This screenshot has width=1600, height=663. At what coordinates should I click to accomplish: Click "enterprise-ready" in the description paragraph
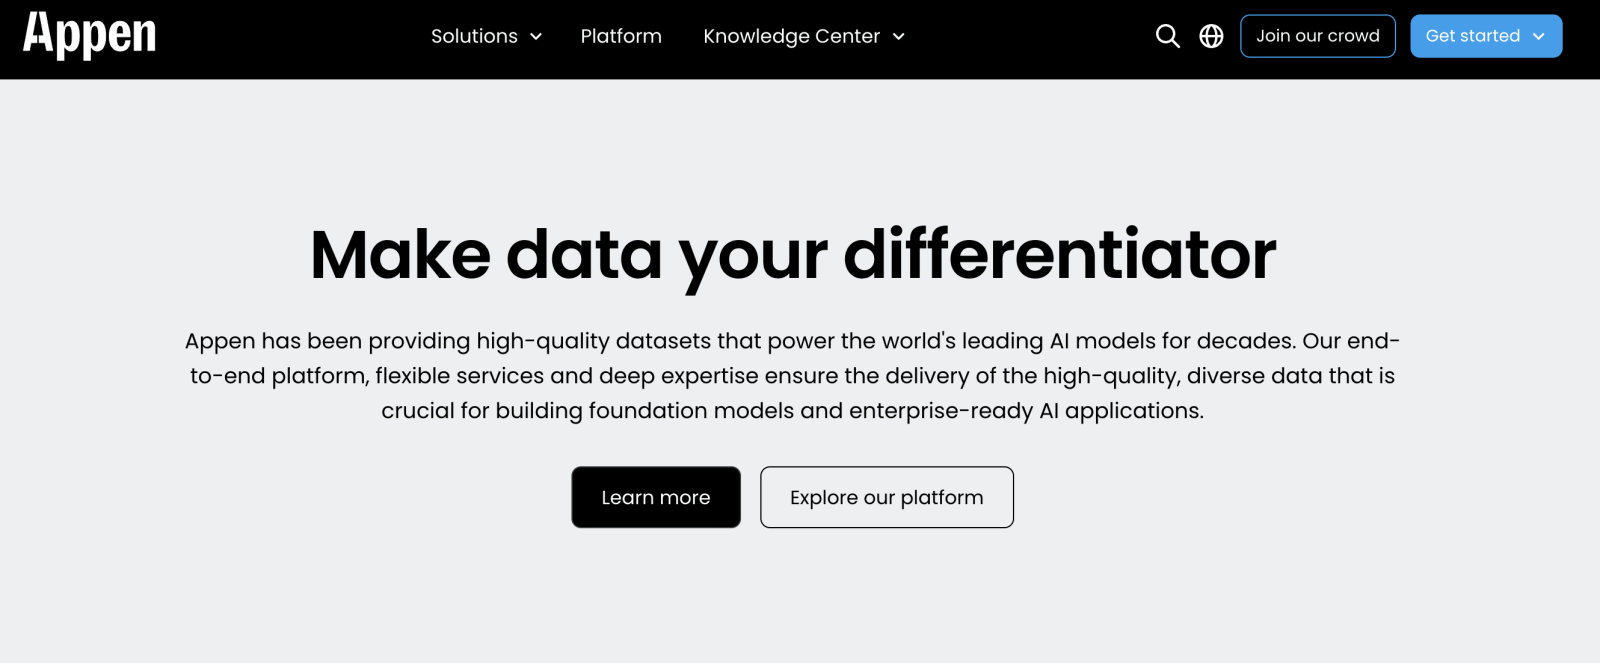coord(941,411)
